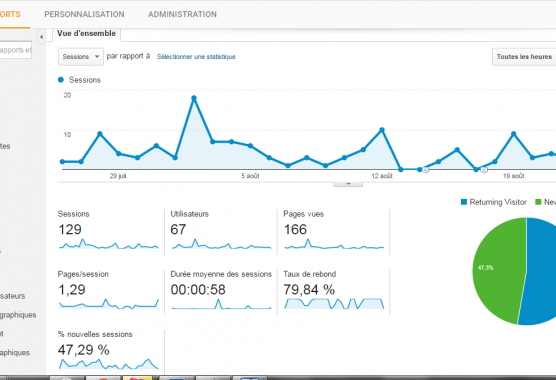Collapse the left sidebar arrow

[x=41, y=37]
